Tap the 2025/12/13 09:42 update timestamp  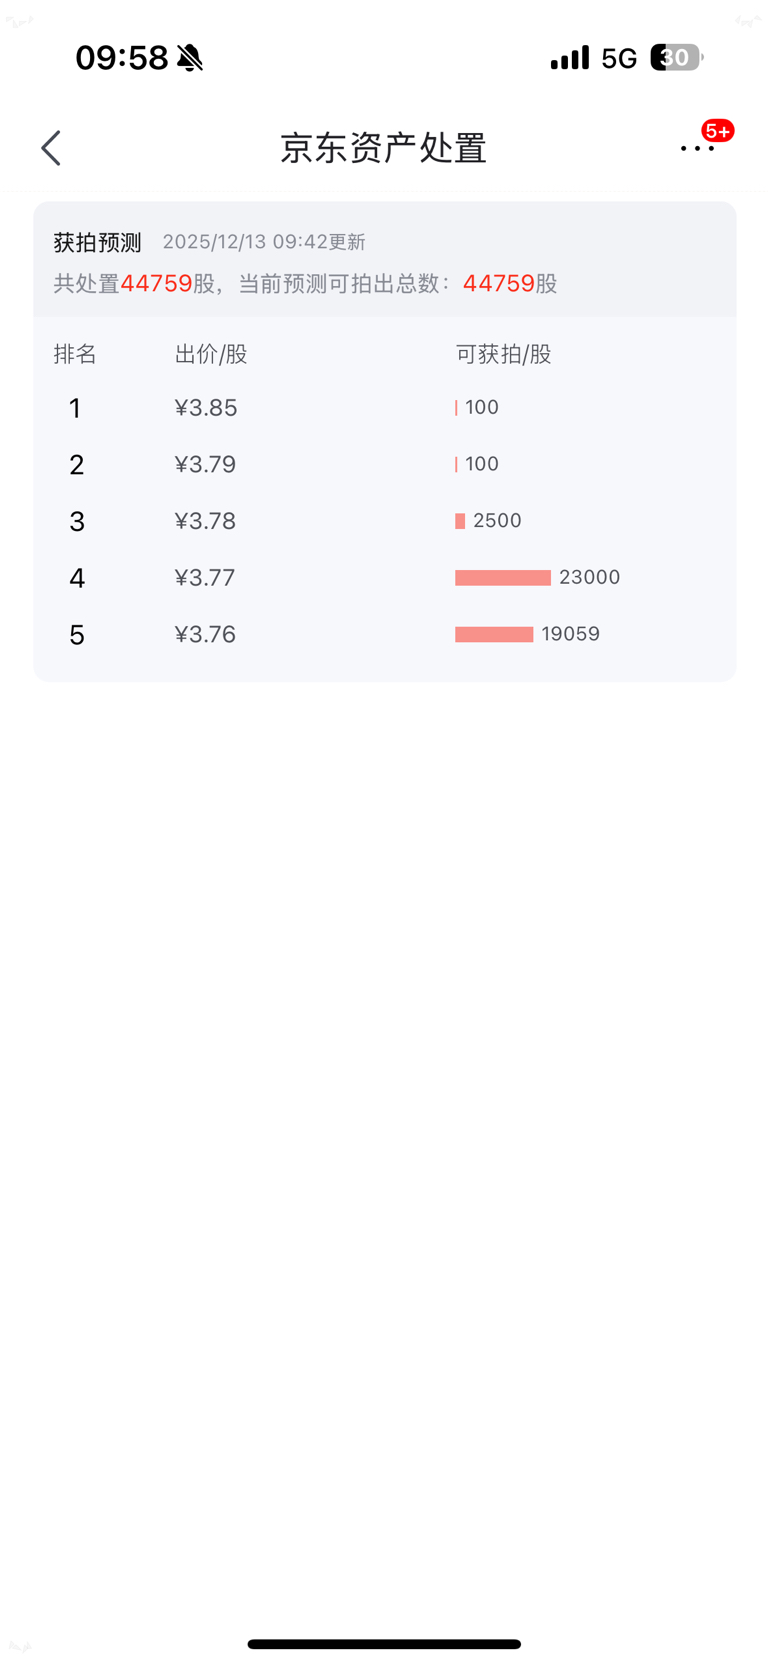[x=264, y=242]
